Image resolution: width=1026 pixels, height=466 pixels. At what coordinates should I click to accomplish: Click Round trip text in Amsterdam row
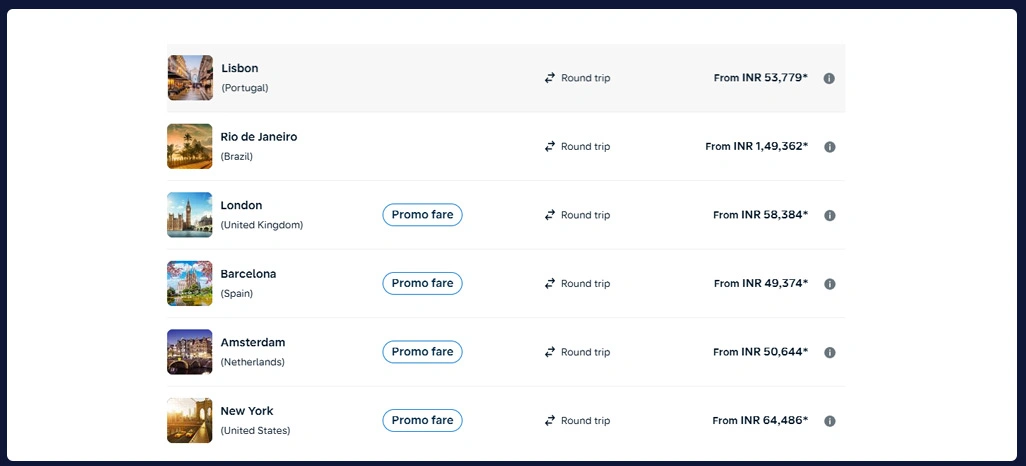click(x=586, y=352)
